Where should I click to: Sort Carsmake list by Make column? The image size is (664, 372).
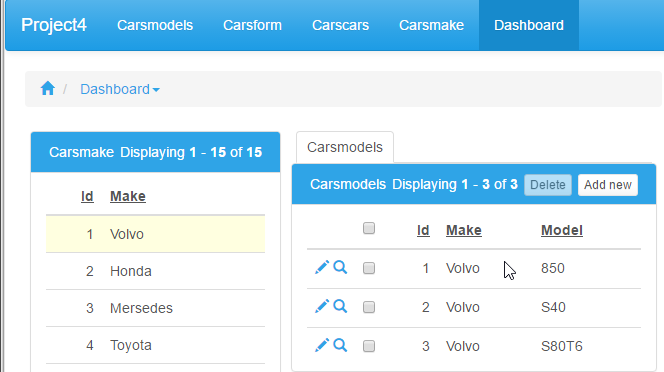(x=127, y=196)
